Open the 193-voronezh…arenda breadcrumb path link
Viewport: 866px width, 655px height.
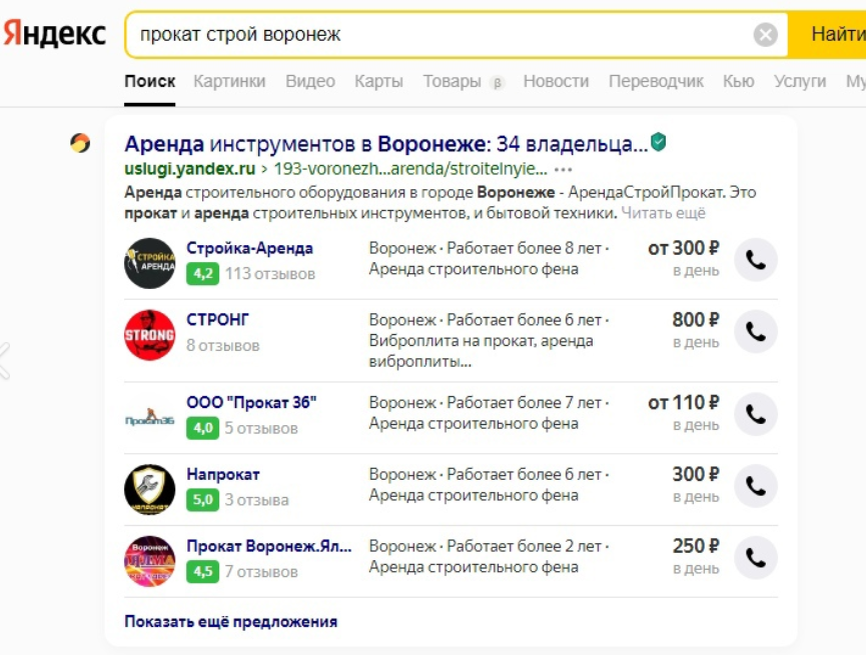tap(410, 168)
